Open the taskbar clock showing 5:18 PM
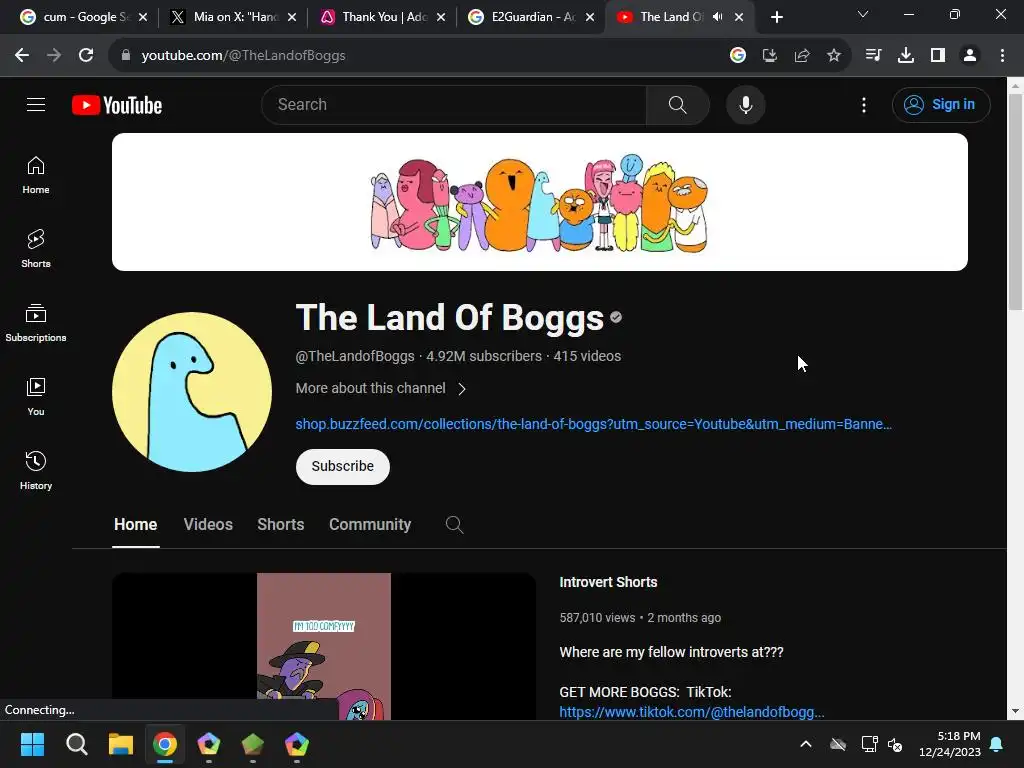Screen dimensions: 1024x768 pos(950,744)
